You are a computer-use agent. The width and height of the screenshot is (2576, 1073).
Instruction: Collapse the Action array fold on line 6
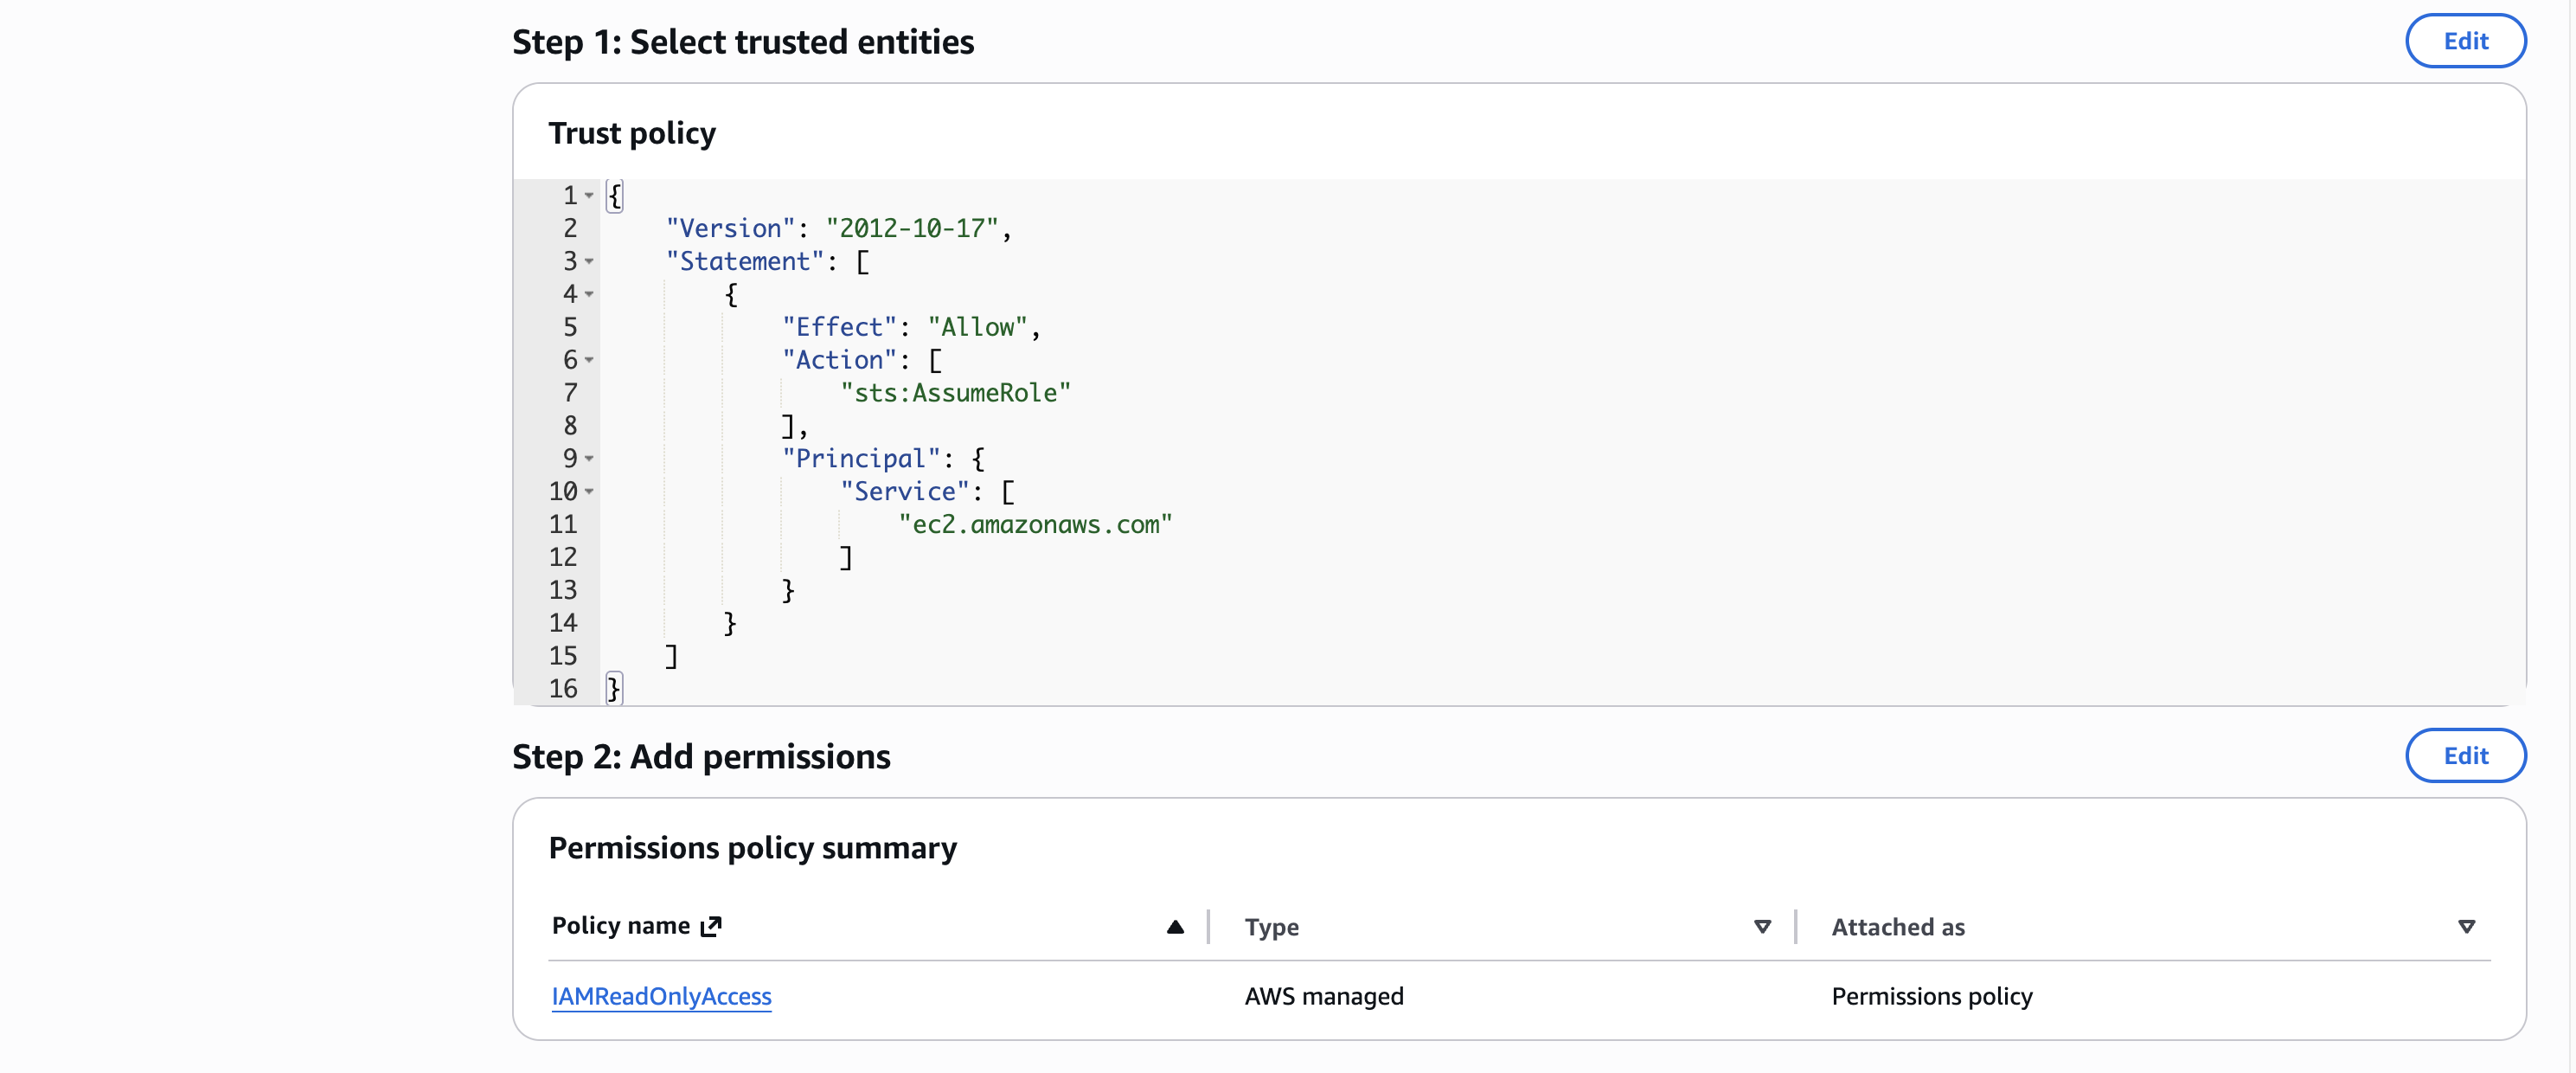tap(589, 360)
